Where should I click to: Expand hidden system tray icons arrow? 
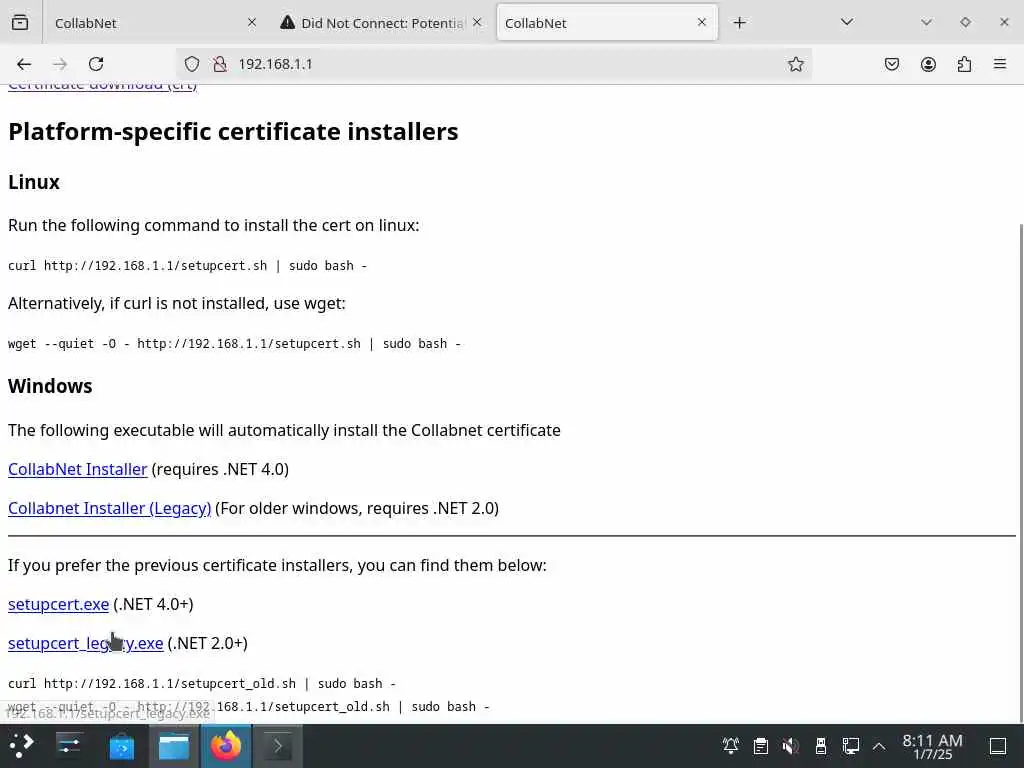[x=879, y=746]
